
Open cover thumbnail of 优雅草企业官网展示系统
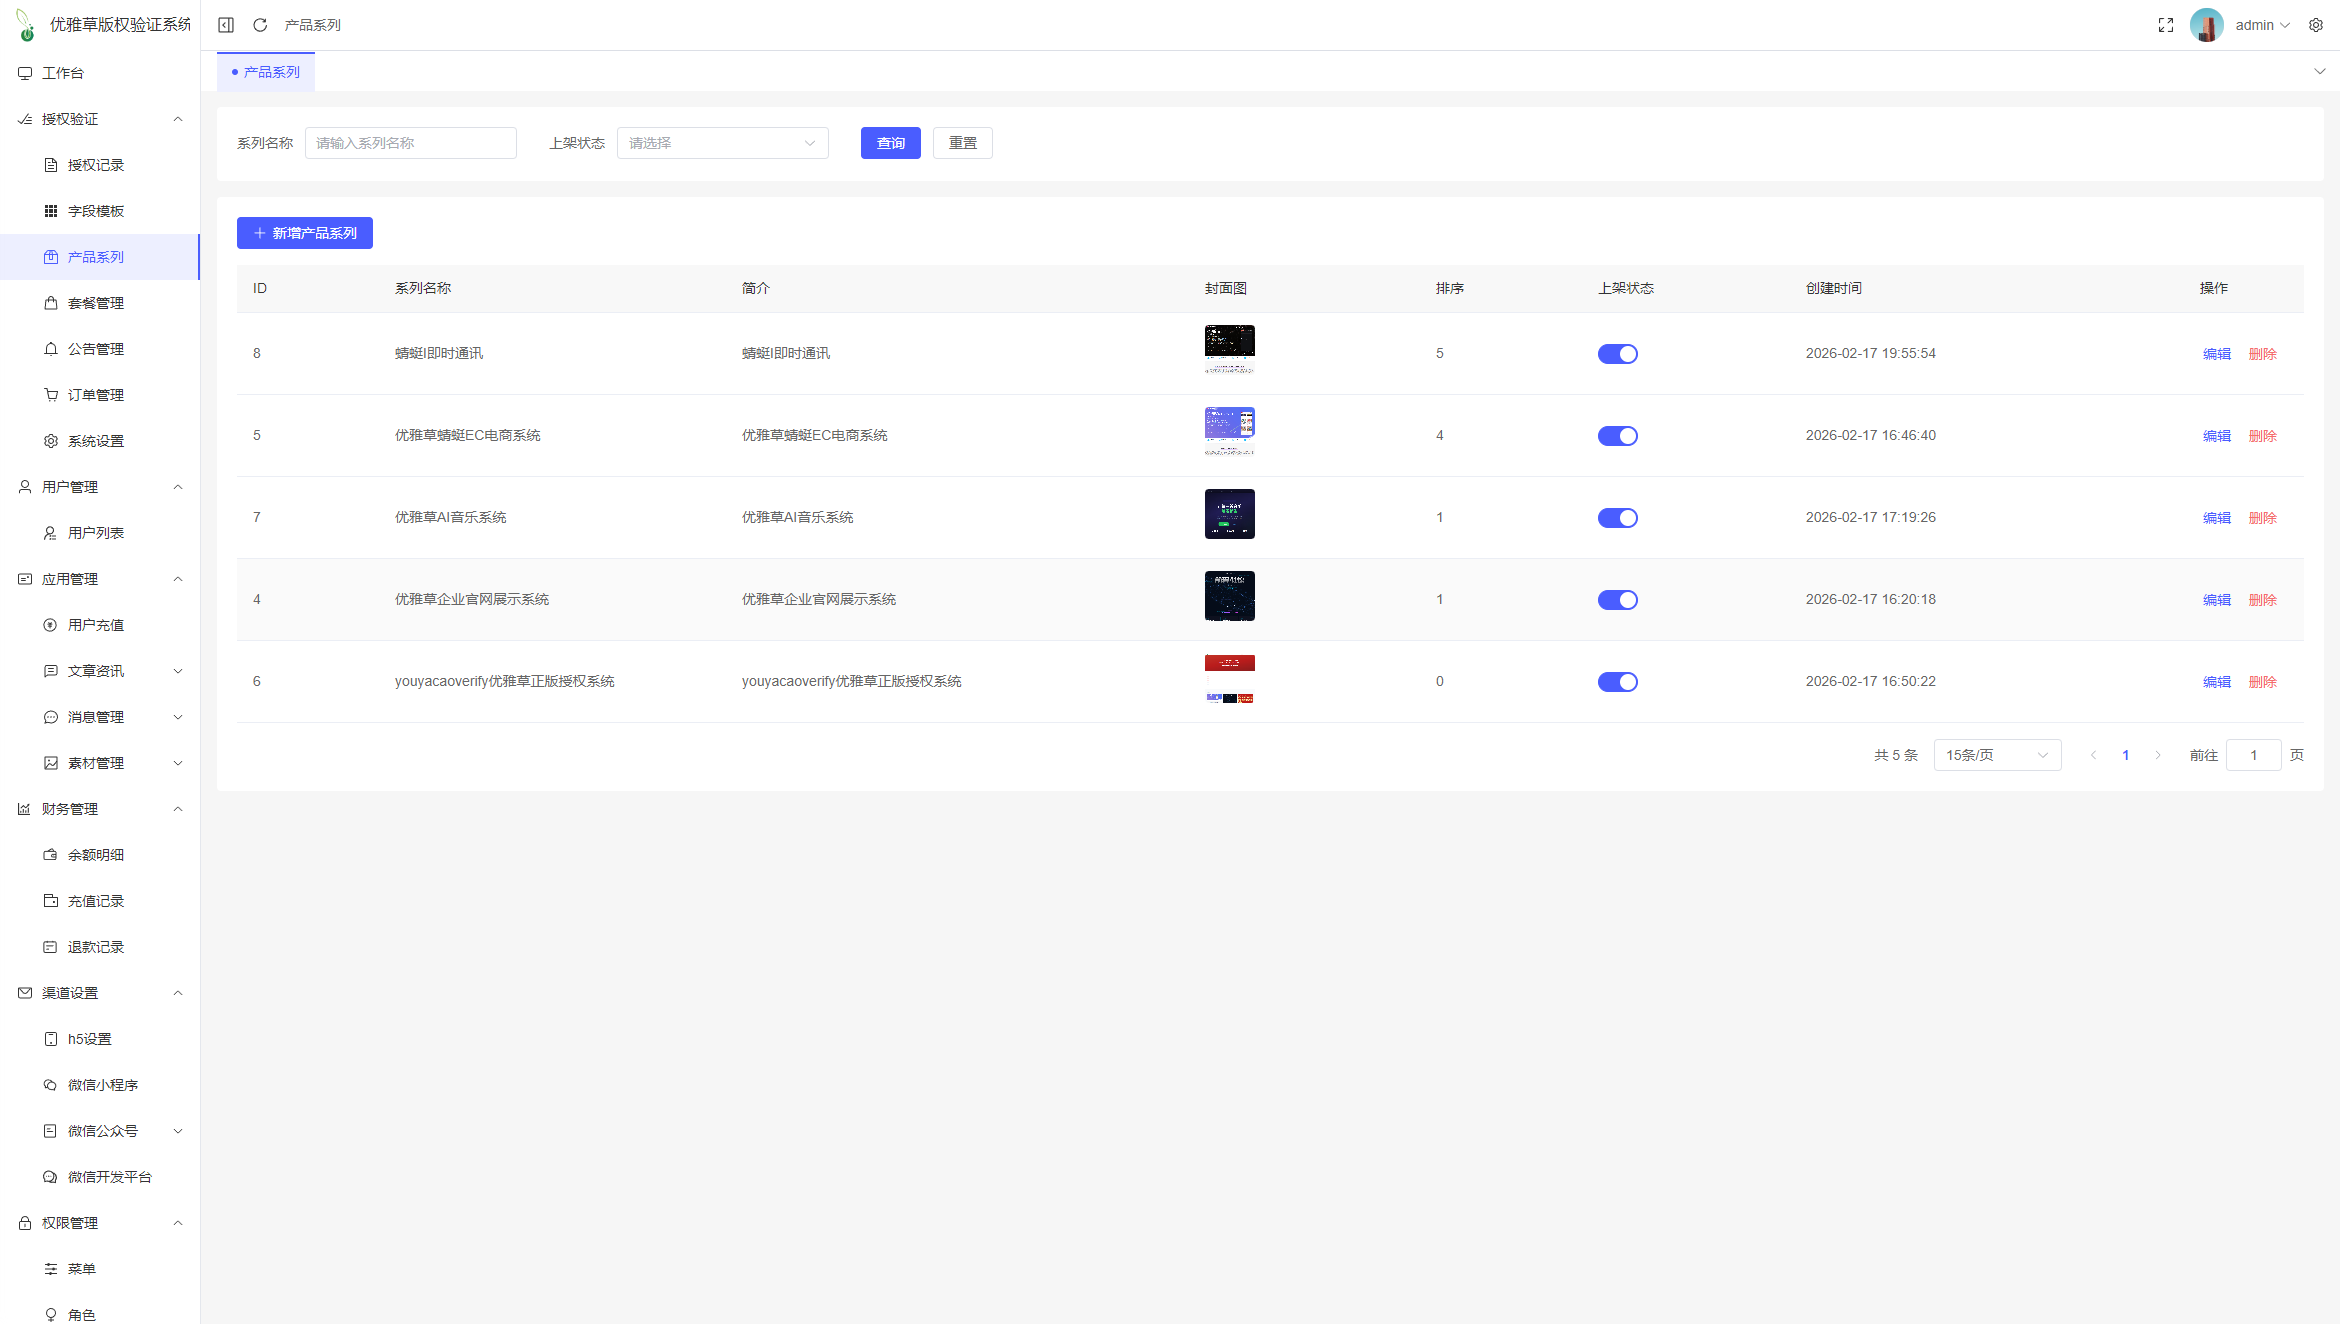click(x=1229, y=596)
